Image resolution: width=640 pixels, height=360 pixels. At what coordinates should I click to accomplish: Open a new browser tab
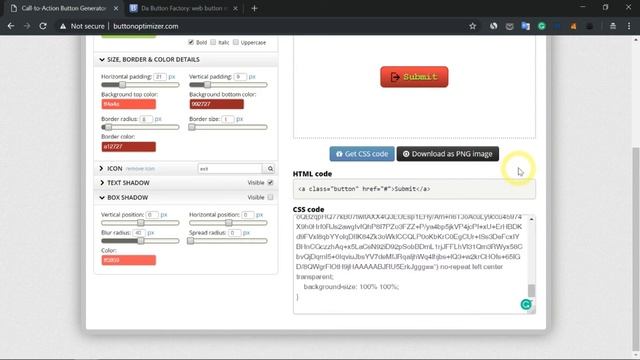click(254, 8)
